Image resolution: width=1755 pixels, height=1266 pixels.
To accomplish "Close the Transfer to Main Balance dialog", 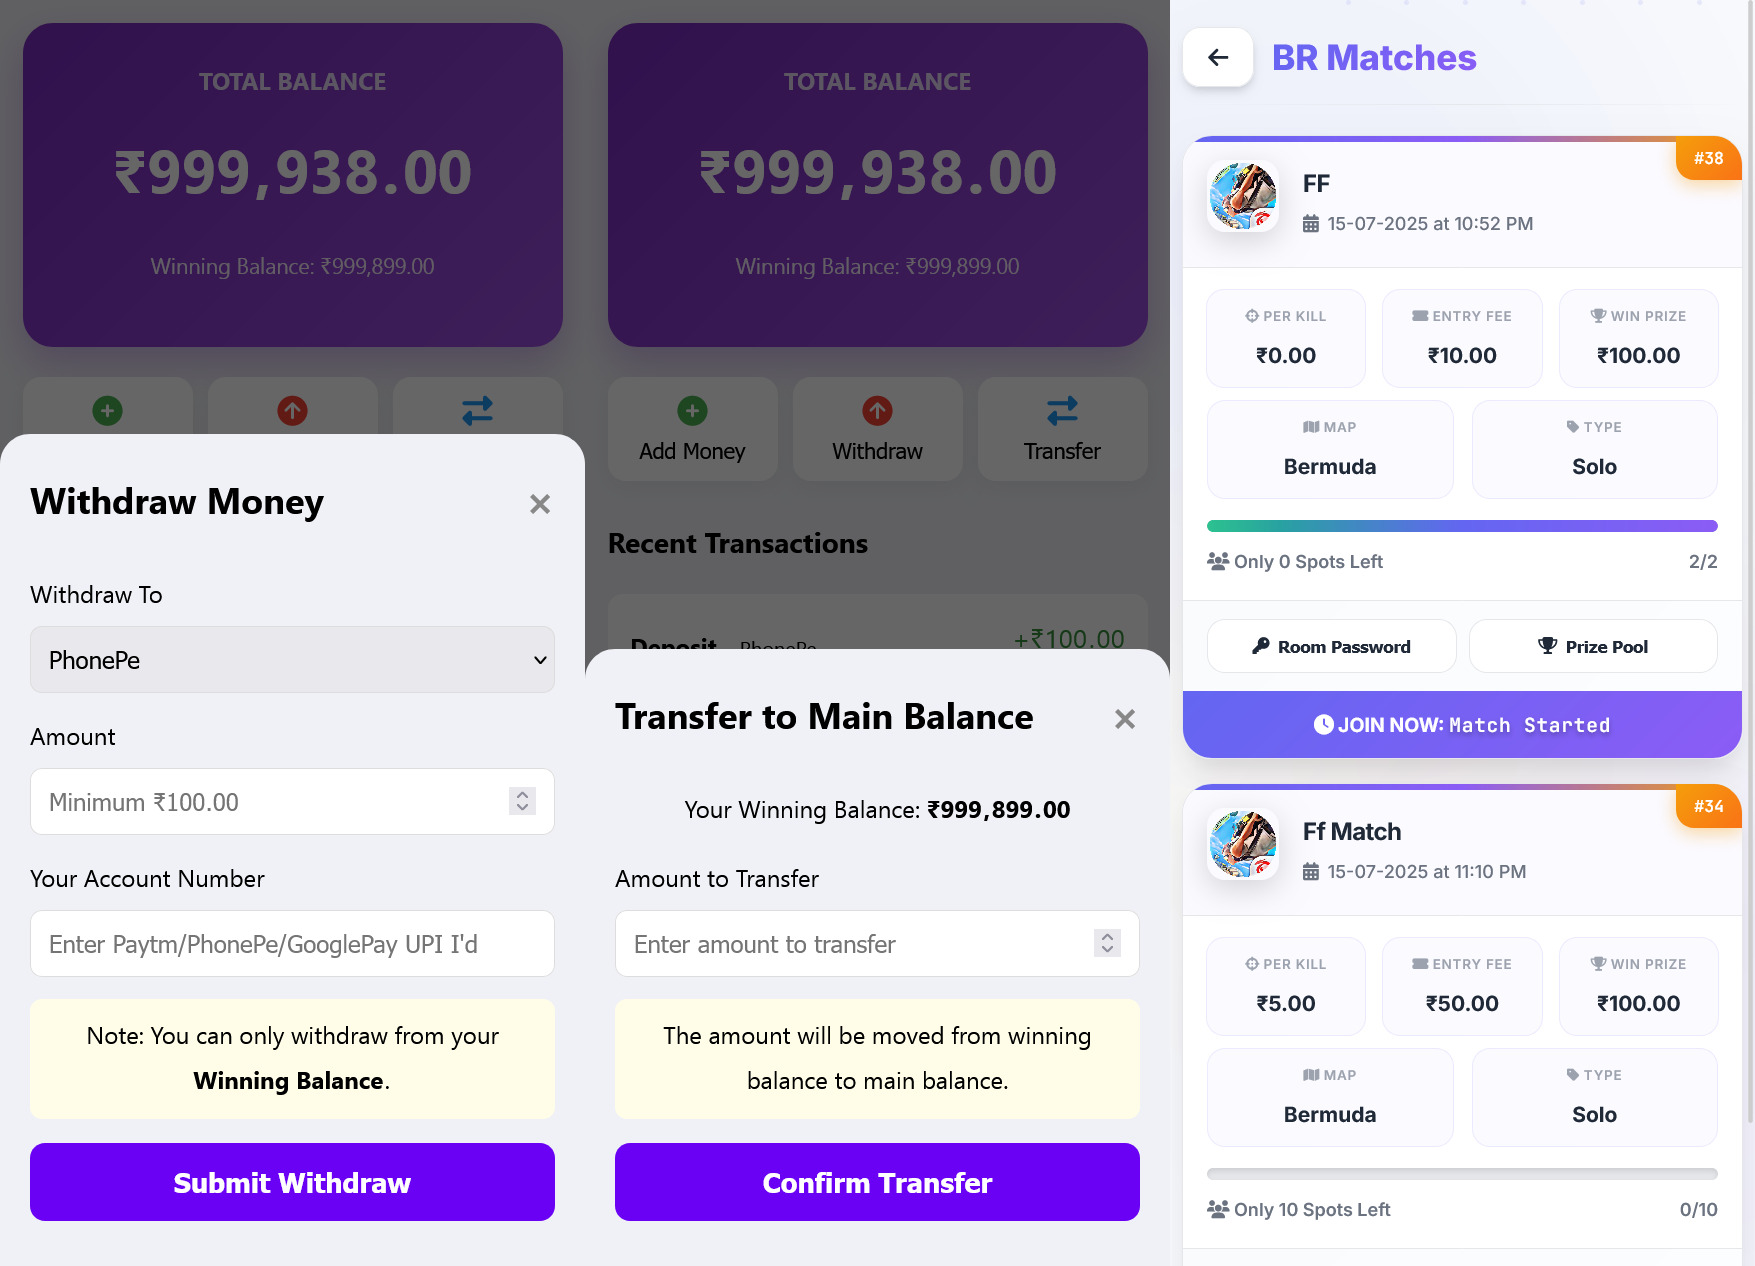I will coord(1125,719).
